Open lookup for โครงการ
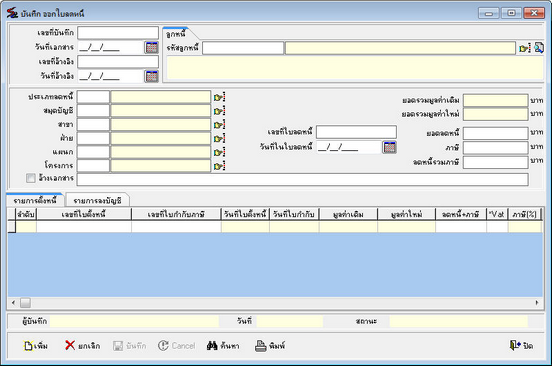 click(219, 166)
